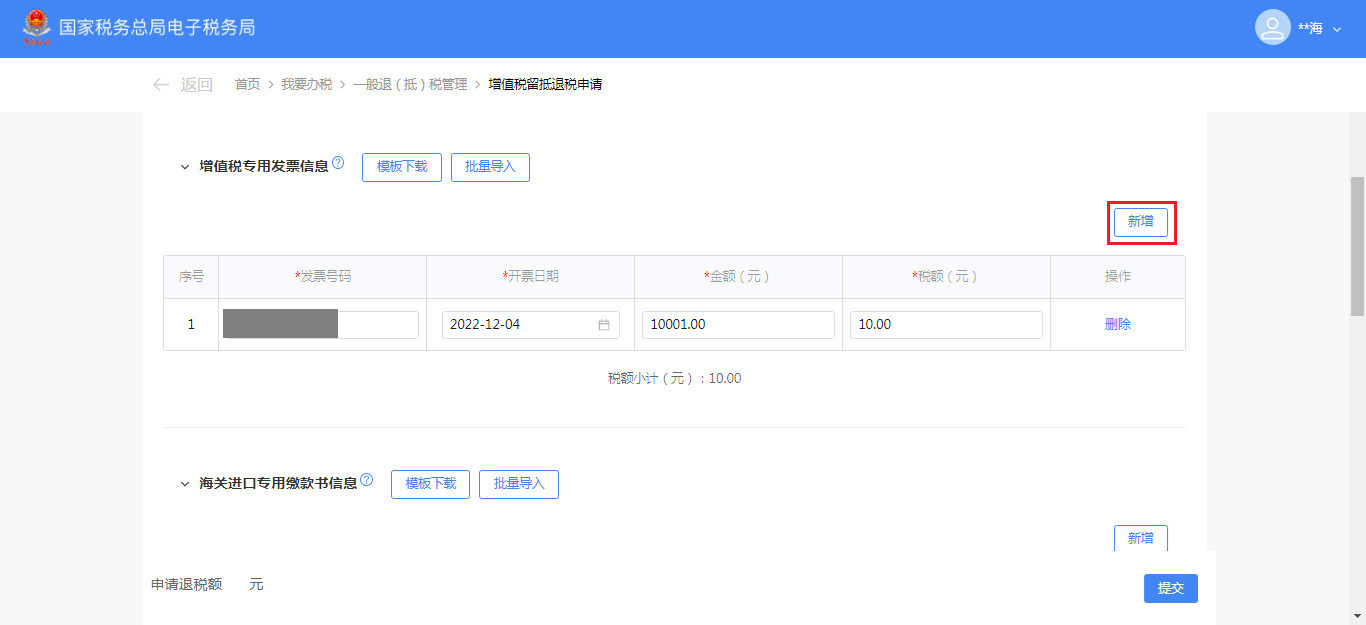This screenshot has width=1366, height=625.
Task: Open 一般退（抵）税管理 breadcrumb link
Action: coord(410,85)
